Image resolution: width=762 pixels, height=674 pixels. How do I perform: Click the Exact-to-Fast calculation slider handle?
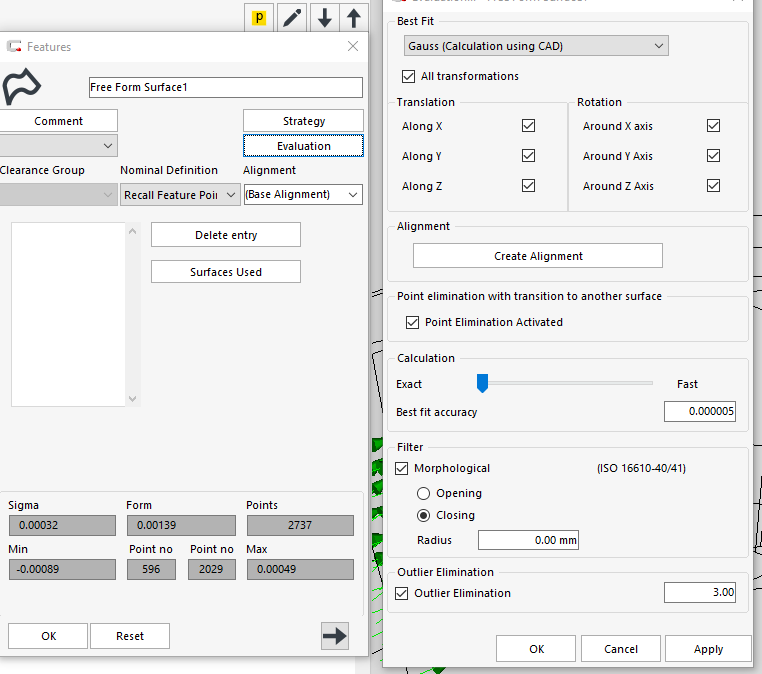point(481,384)
